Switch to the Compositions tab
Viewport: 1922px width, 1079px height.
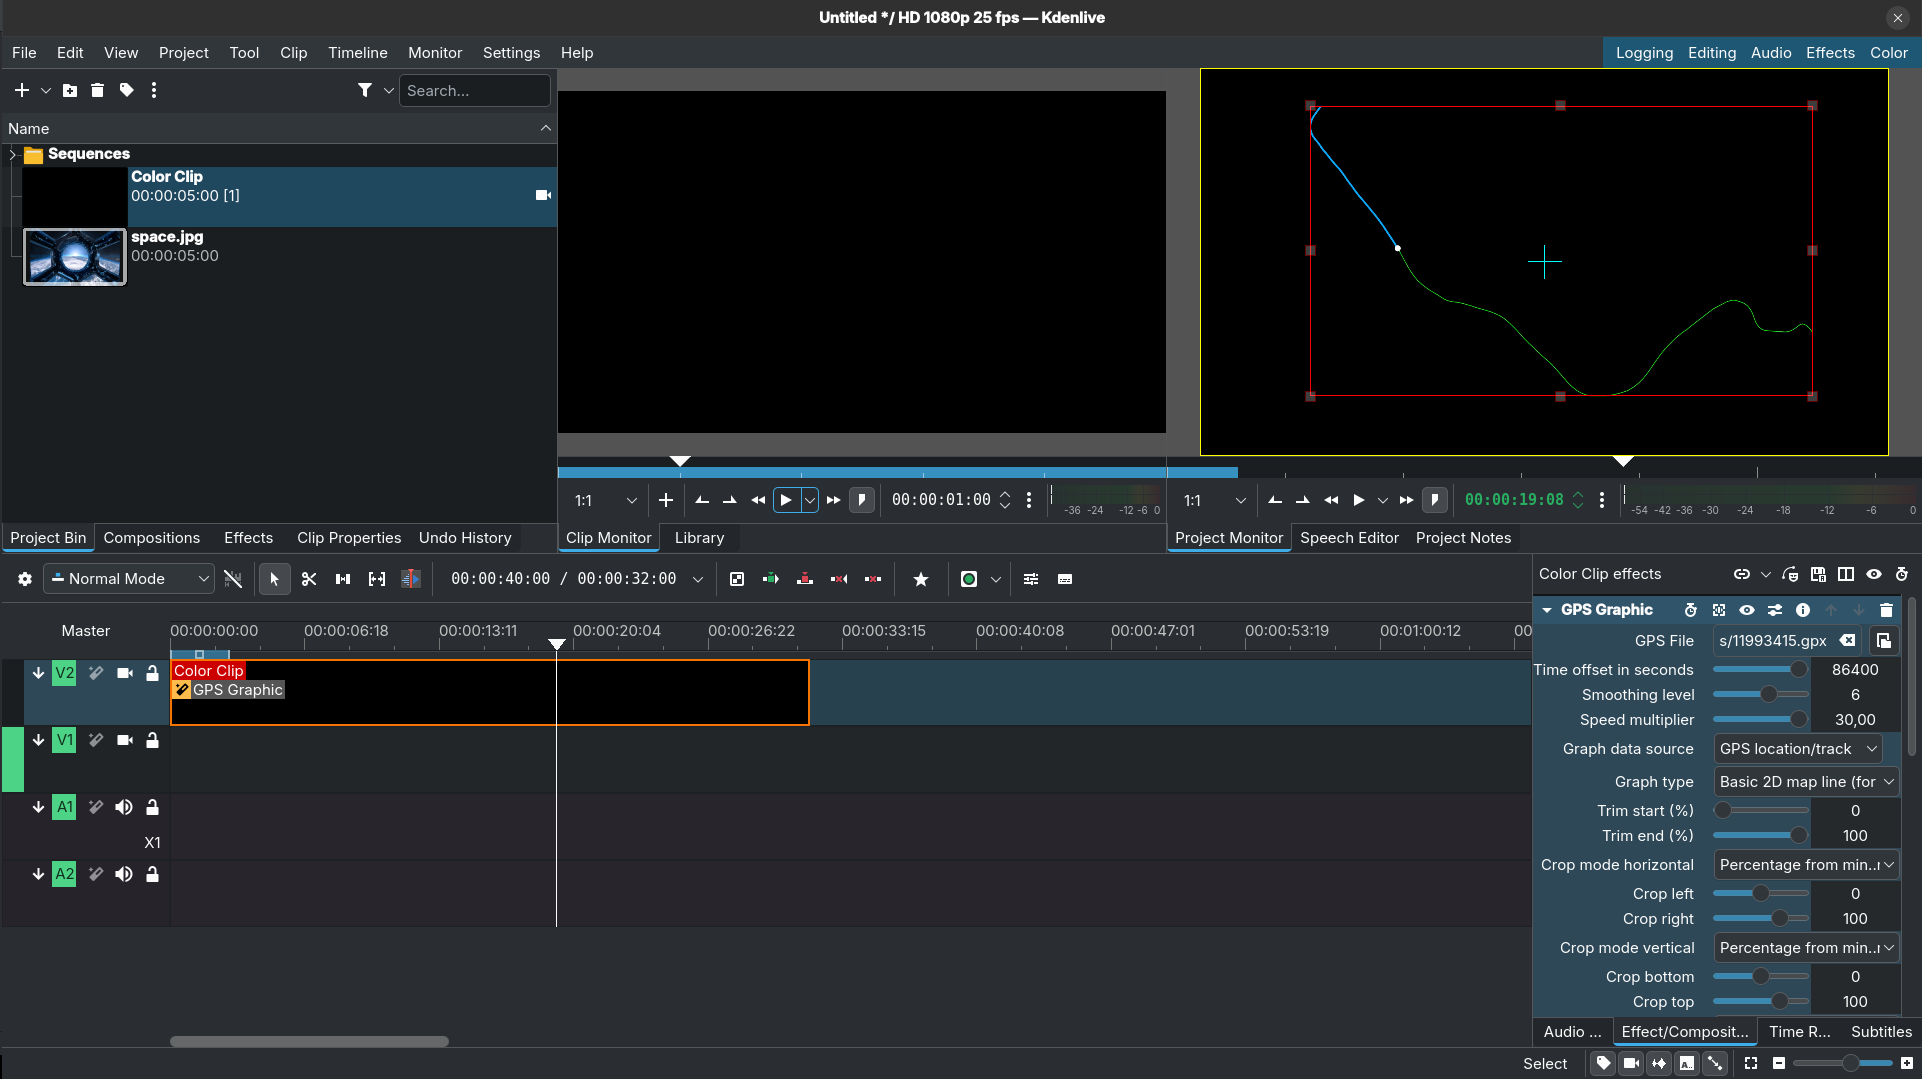tap(151, 538)
